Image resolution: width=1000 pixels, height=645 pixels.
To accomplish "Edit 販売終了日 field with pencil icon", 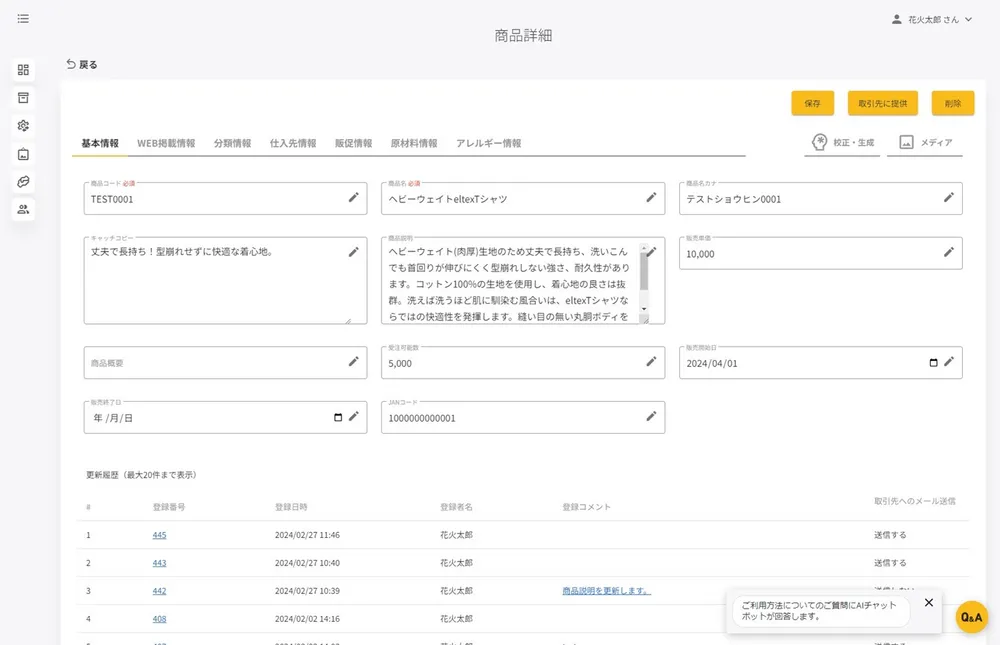I will coord(353,417).
